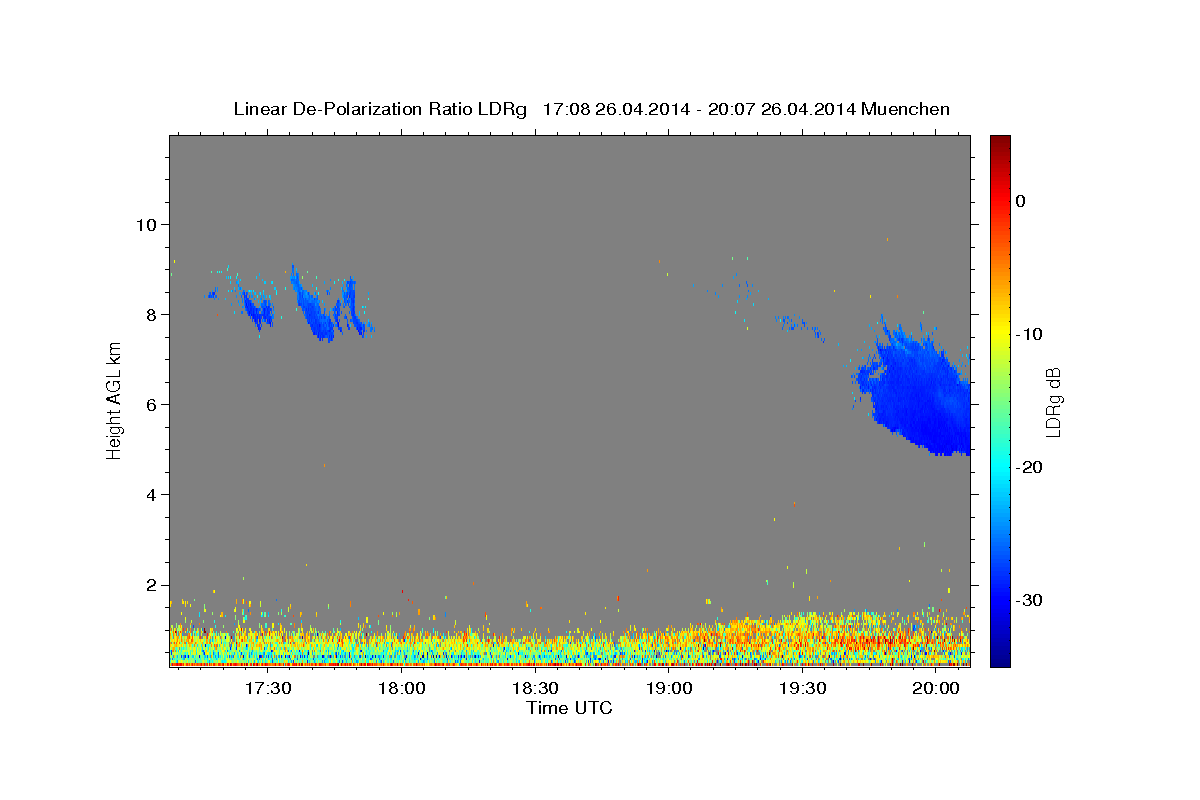Click the dark blue bottom of colorbar
This screenshot has width=1200, height=800.
(x=1000, y=655)
